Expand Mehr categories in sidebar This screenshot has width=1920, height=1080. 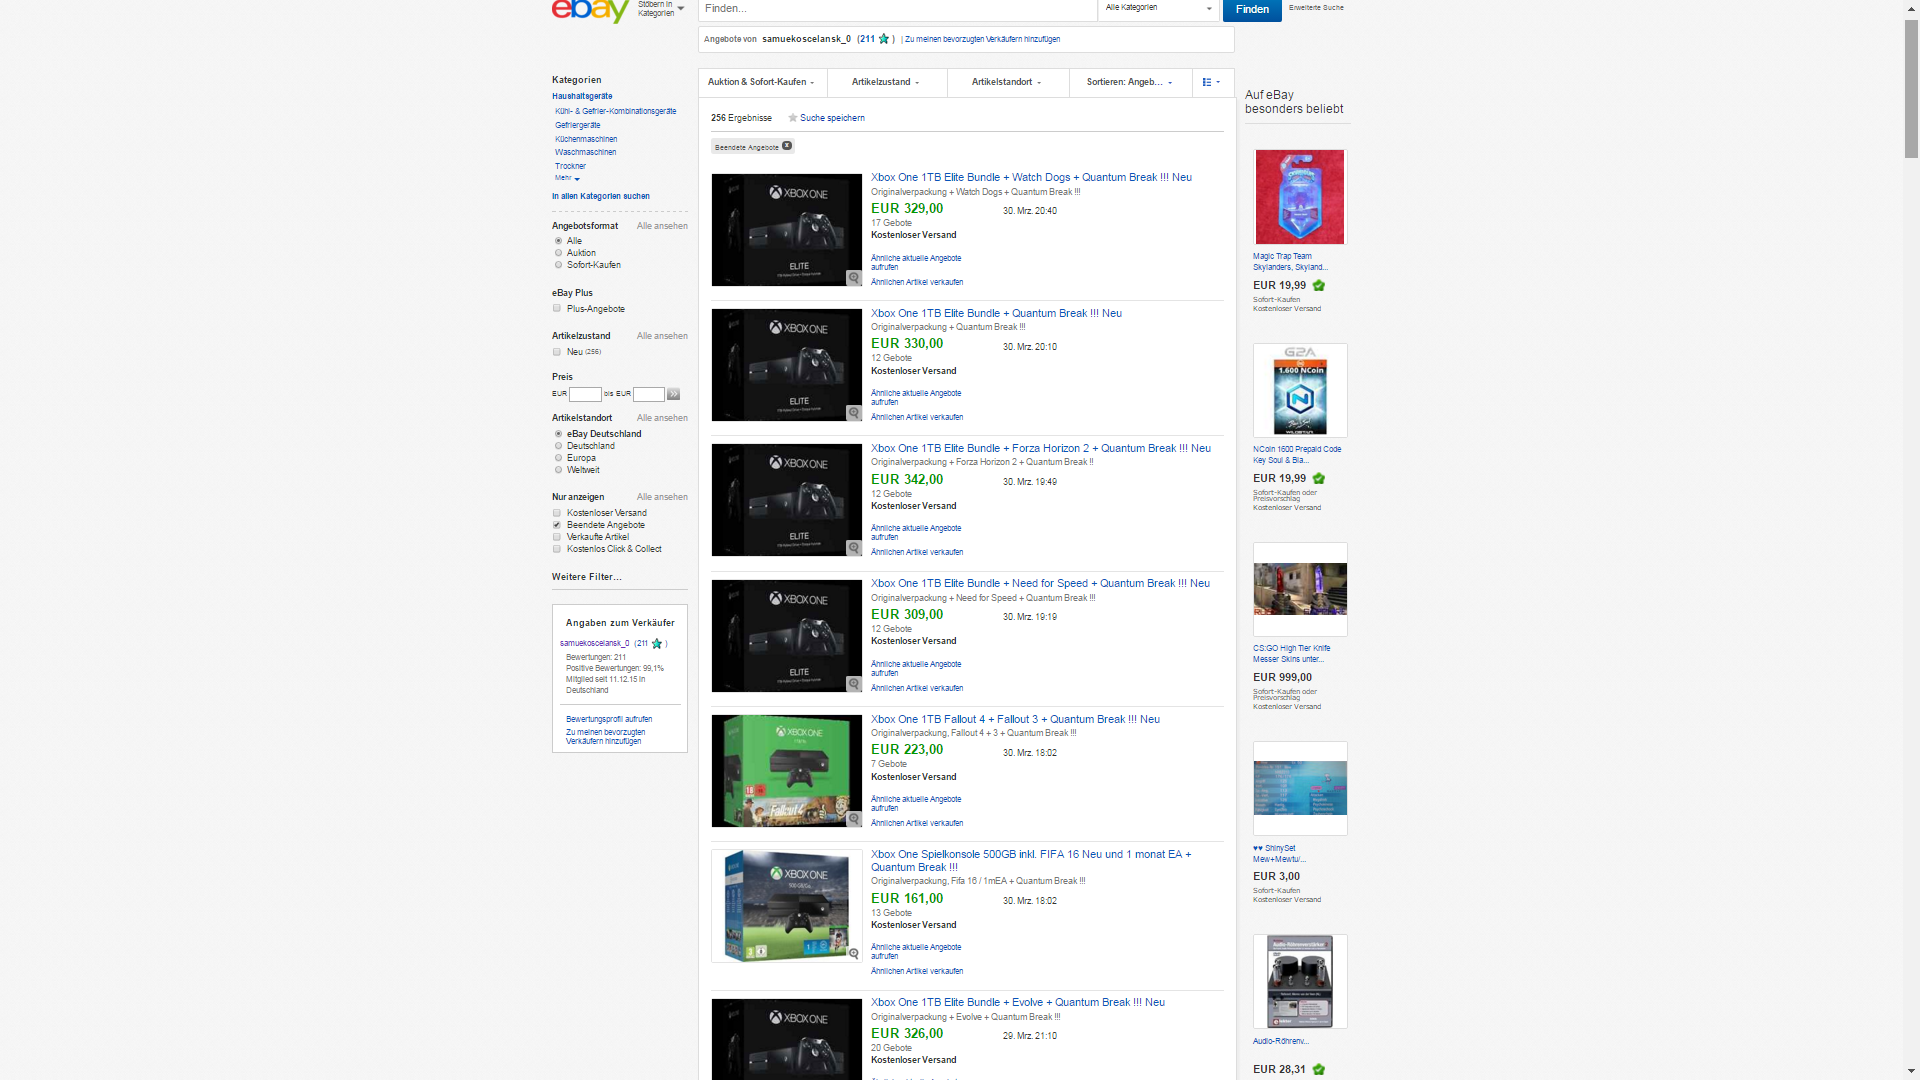coord(567,178)
